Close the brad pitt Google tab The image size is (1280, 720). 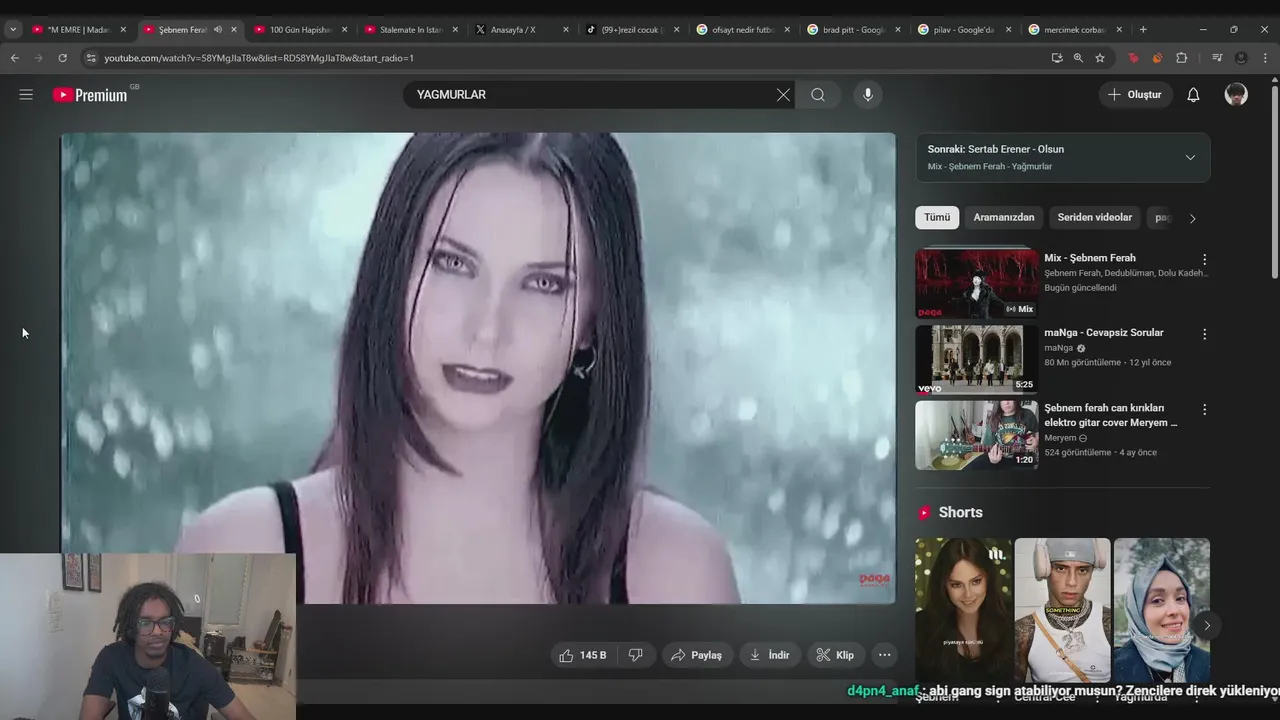pos(898,30)
